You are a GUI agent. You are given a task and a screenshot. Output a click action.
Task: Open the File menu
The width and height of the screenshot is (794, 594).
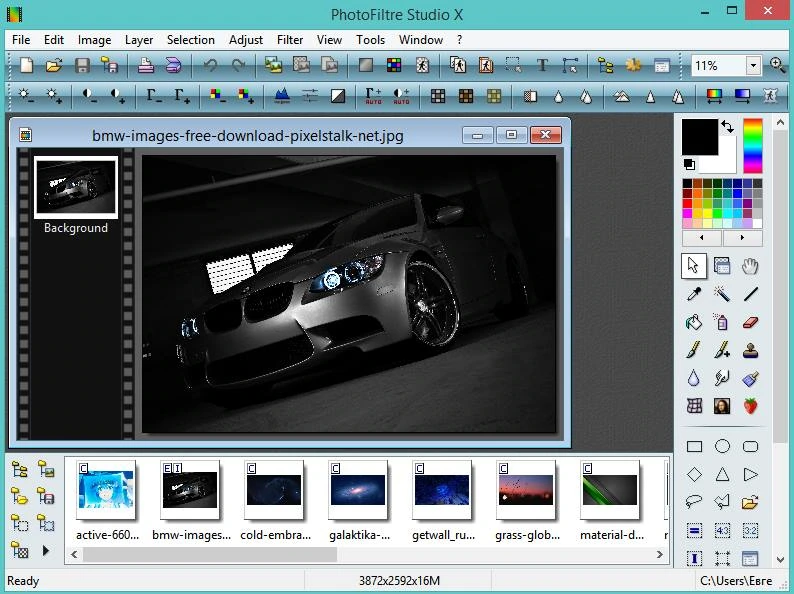(x=21, y=39)
